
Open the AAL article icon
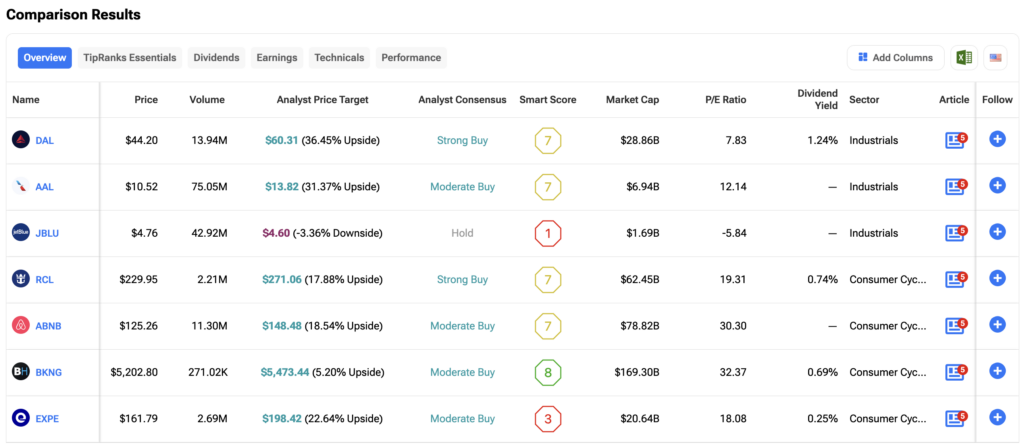[x=955, y=186]
